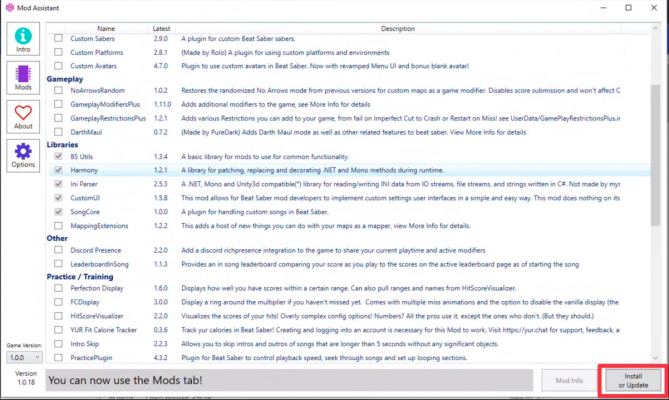This screenshot has height=400, width=669.
Task: Toggle the BS Utils checkbox
Action: (58, 157)
